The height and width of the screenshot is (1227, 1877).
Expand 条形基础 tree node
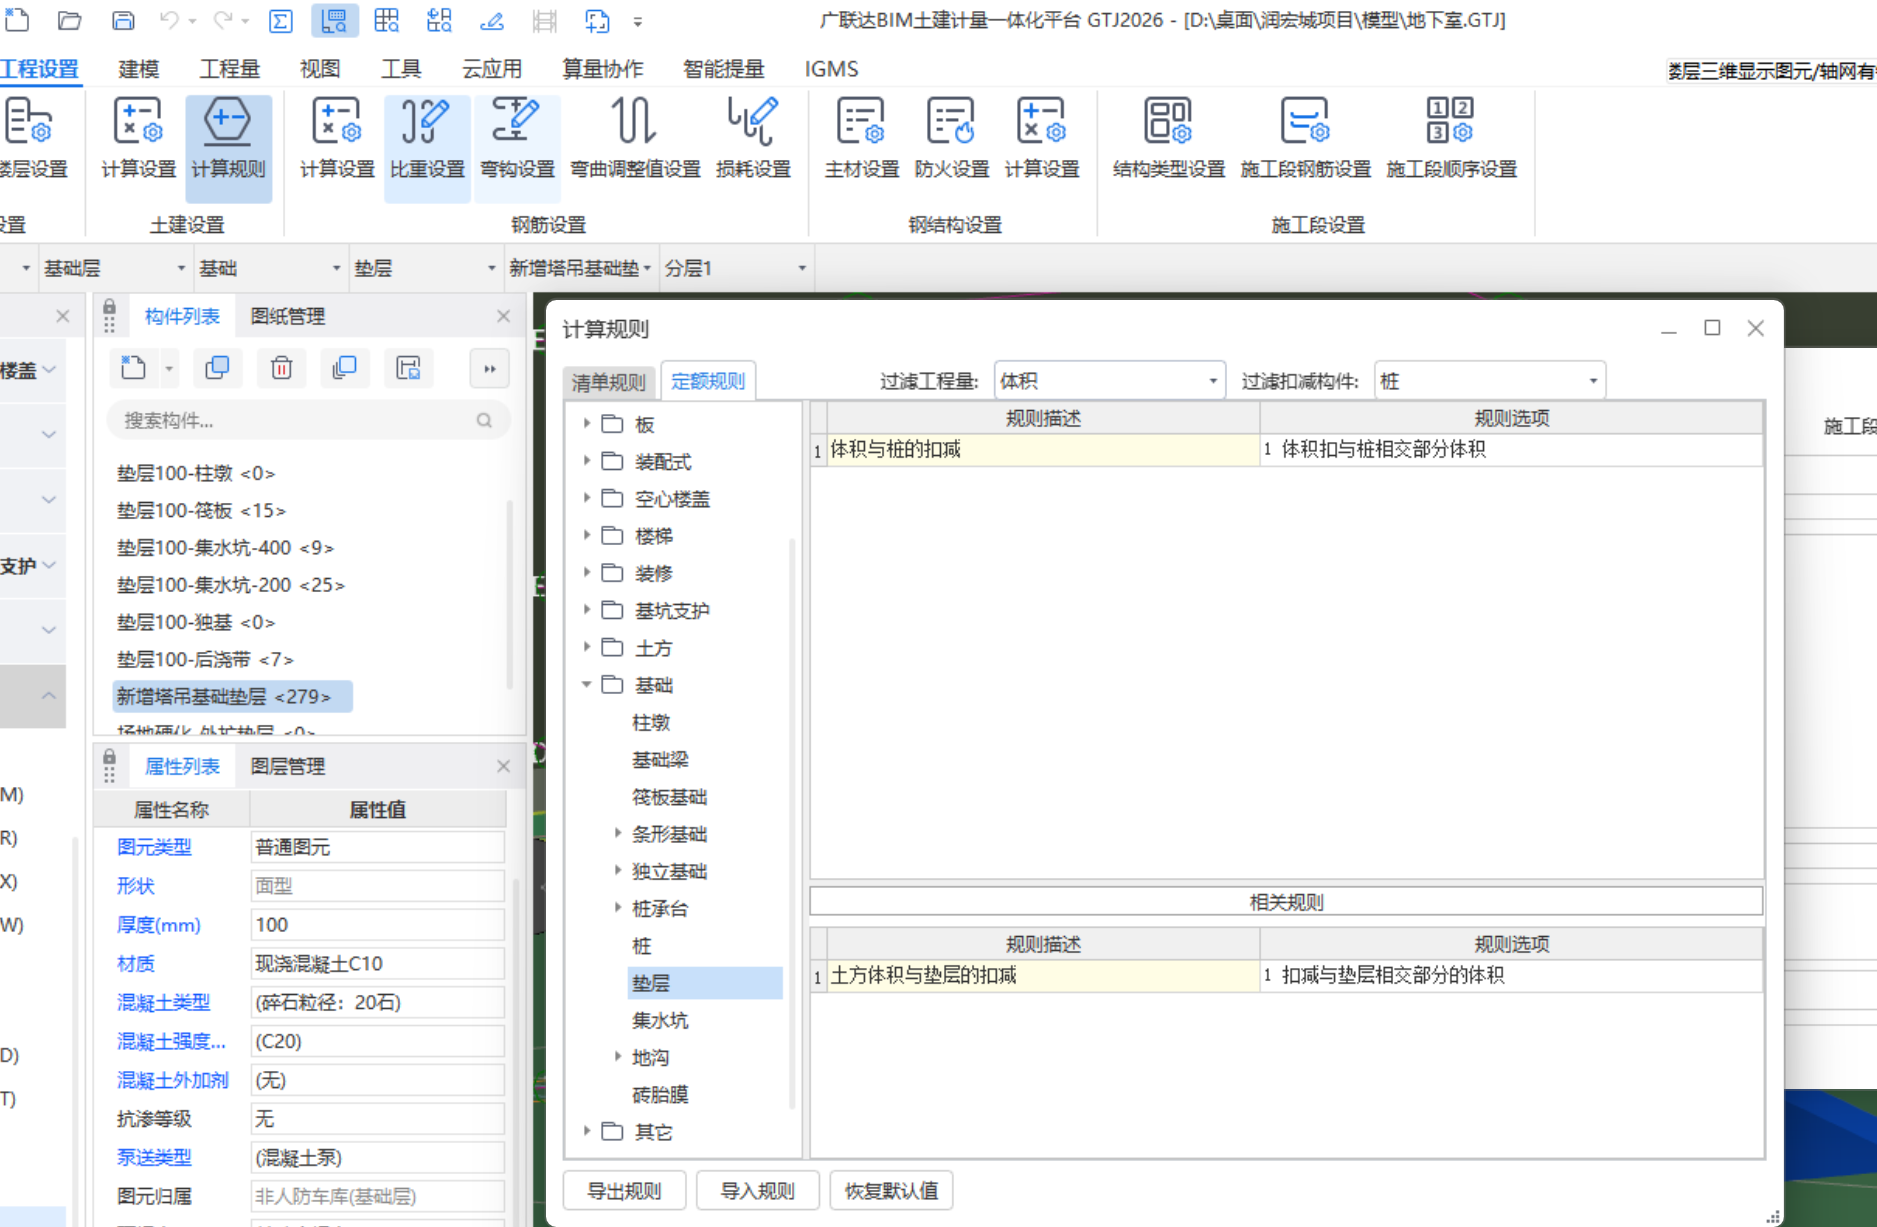(x=618, y=833)
